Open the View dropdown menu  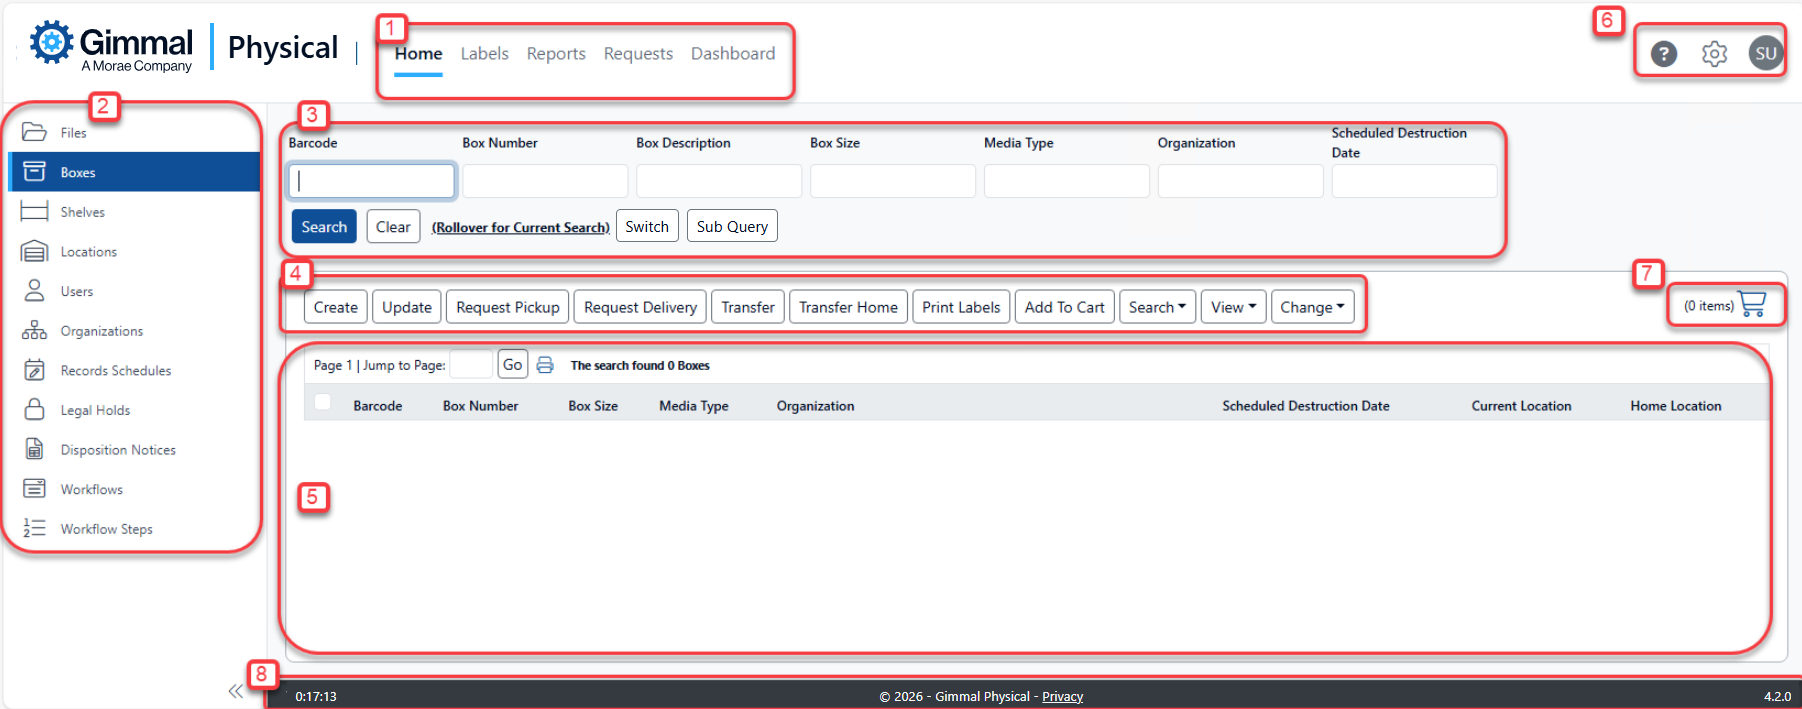(x=1233, y=307)
